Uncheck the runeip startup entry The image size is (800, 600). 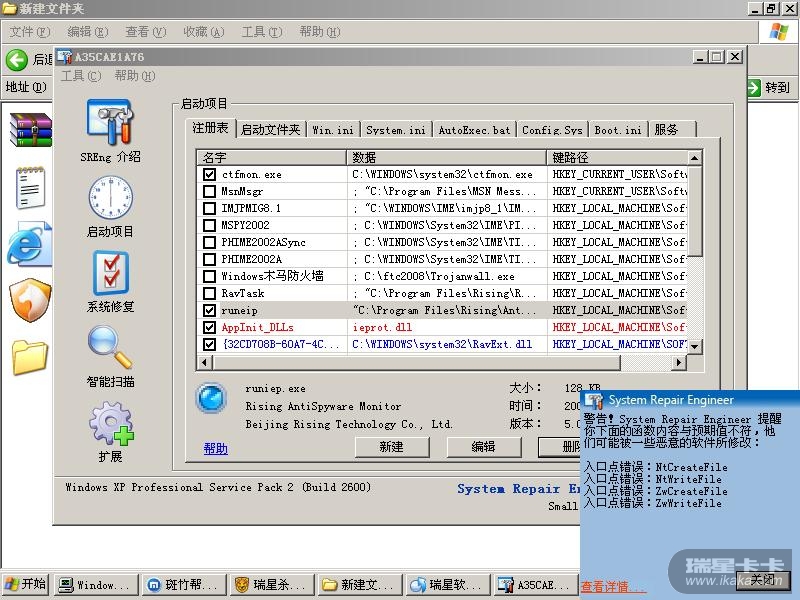pyautogui.click(x=209, y=310)
